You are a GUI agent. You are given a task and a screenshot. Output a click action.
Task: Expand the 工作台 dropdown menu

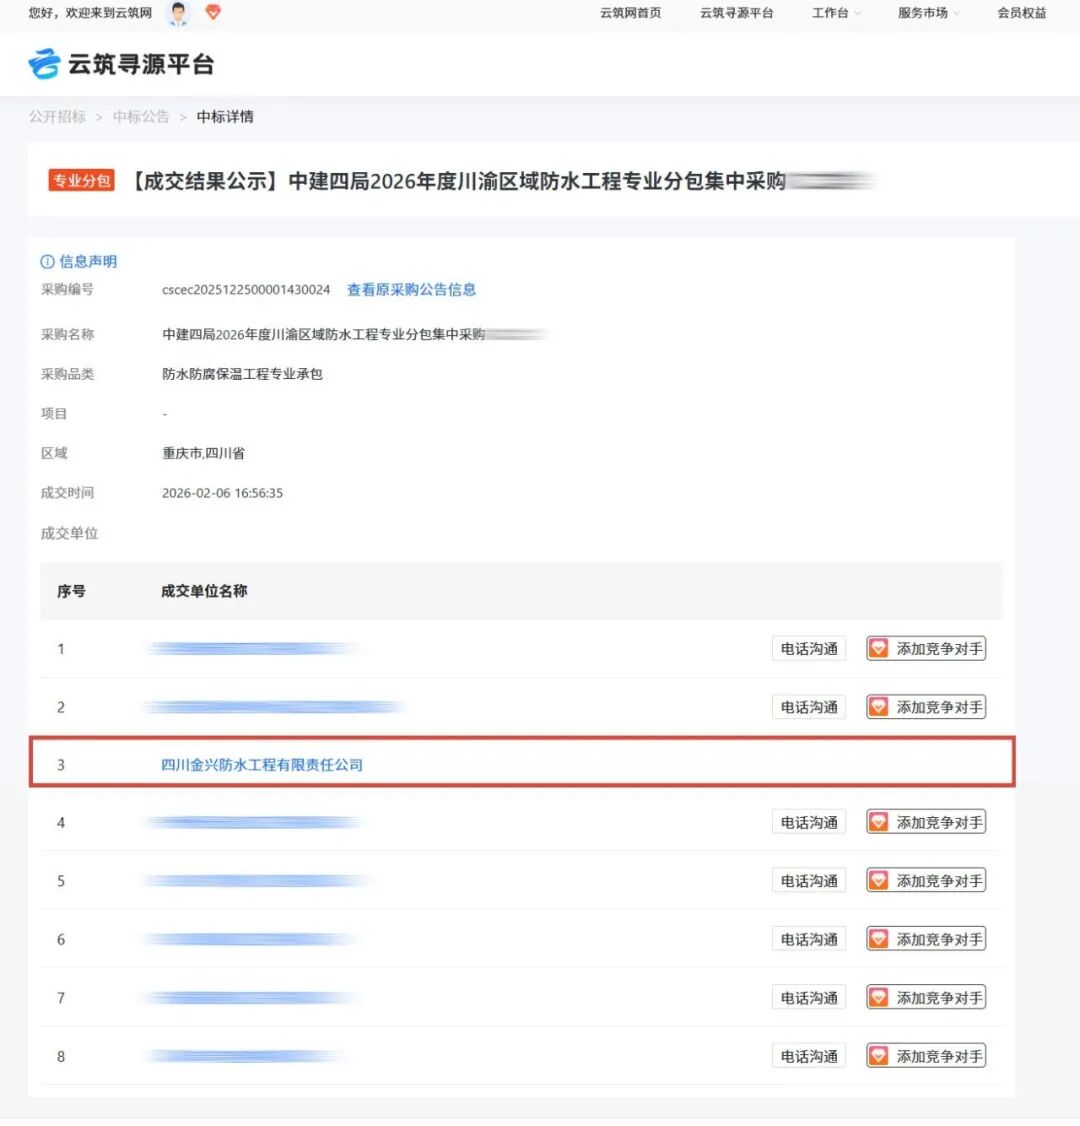829,14
